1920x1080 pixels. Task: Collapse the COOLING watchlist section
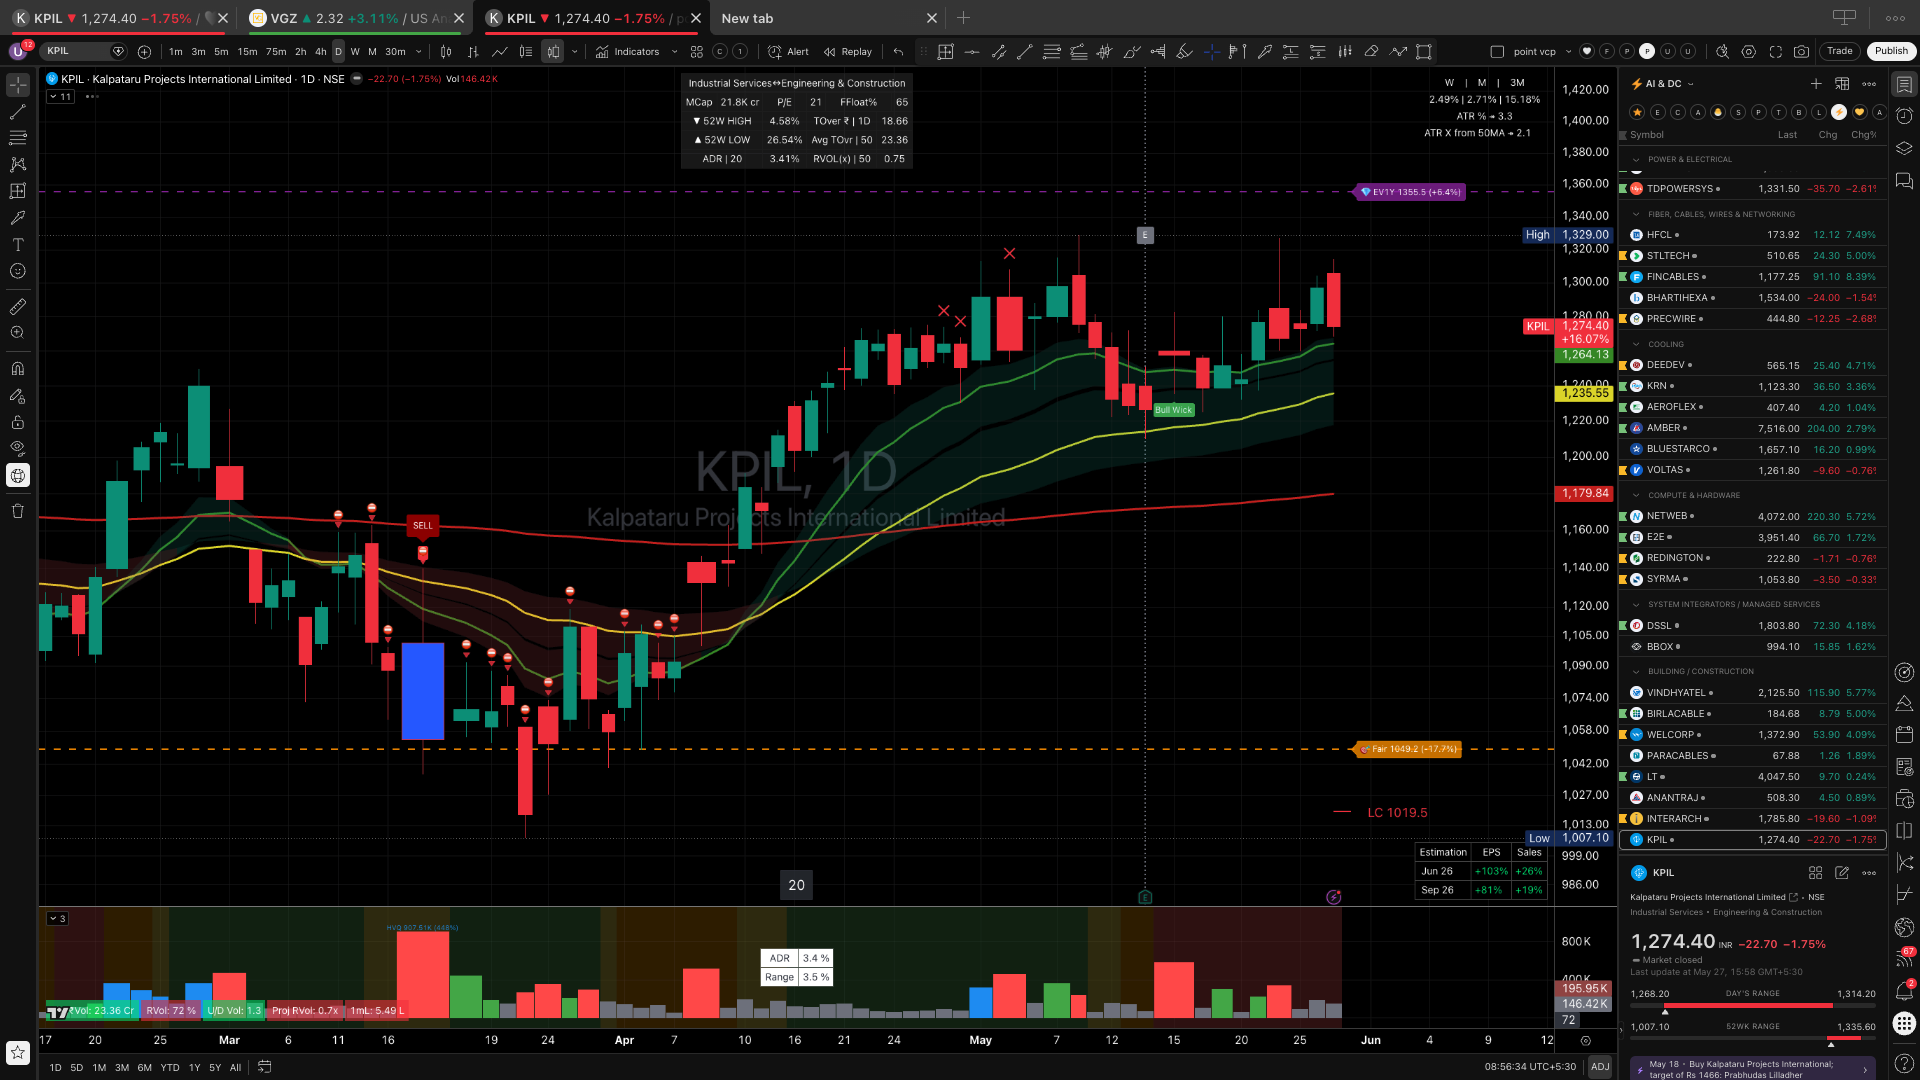tap(1636, 344)
